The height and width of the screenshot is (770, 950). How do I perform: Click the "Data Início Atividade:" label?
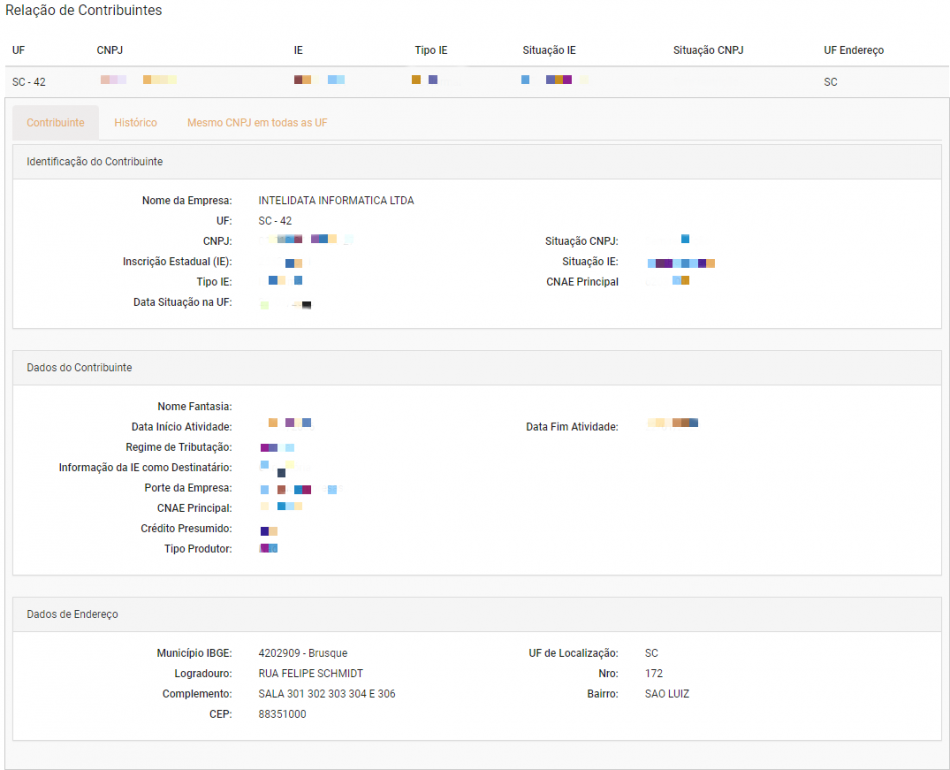coord(182,427)
